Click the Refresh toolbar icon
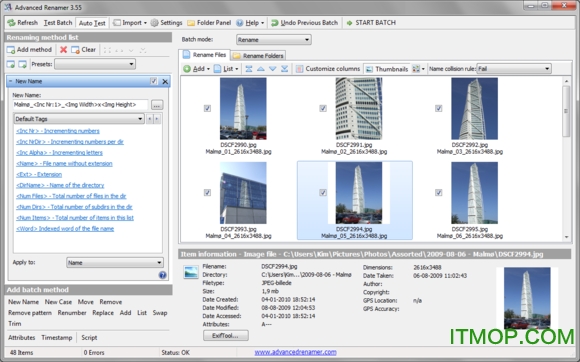Viewport: 580px width, 362px height. (x=11, y=23)
